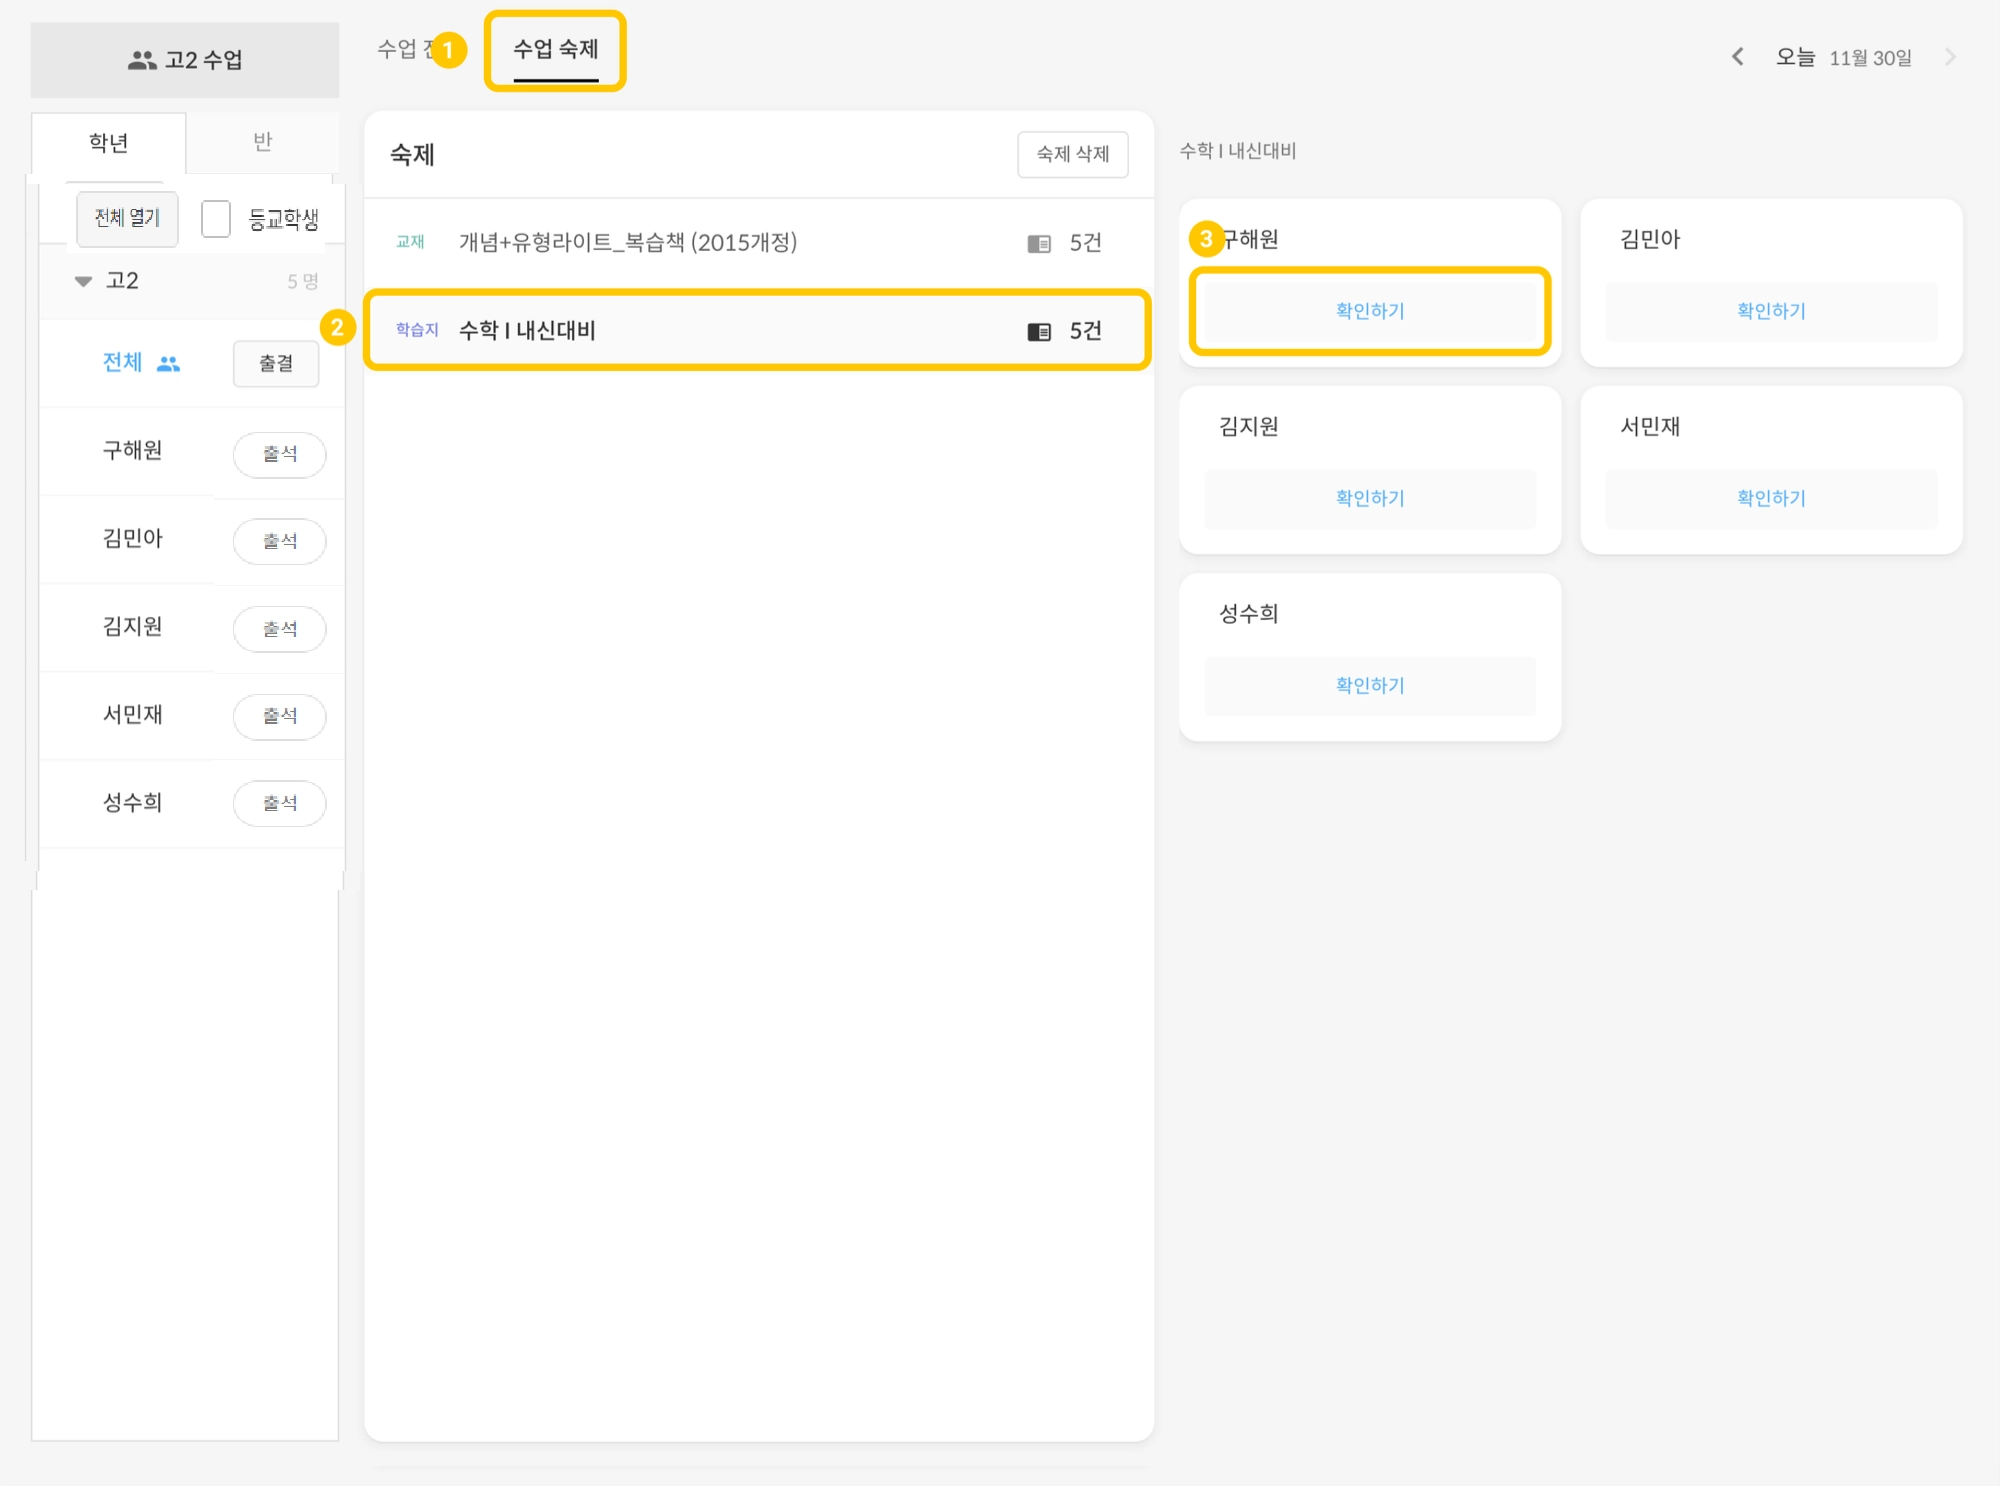Viewport: 2000px width, 1486px height.
Task: Open 출결 options for 전체
Action: click(x=276, y=364)
